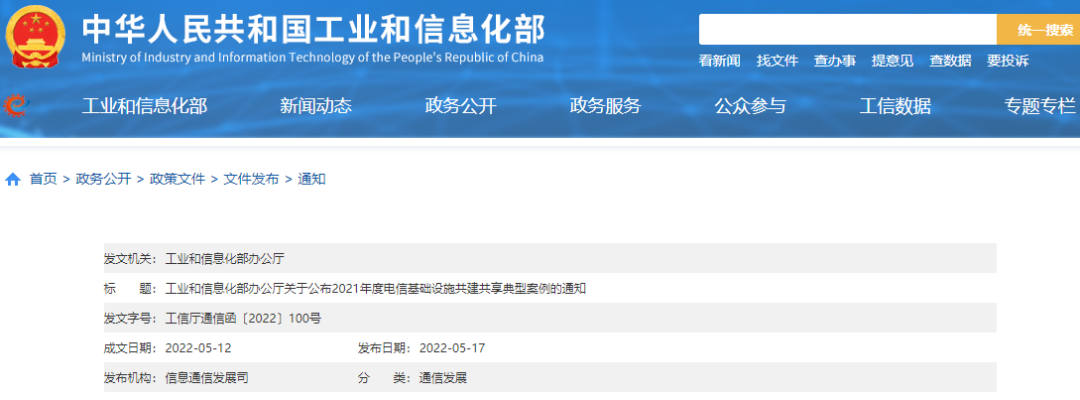Open the 公众参与 nav menu
Screen dimensions: 1080x400
coord(750,106)
